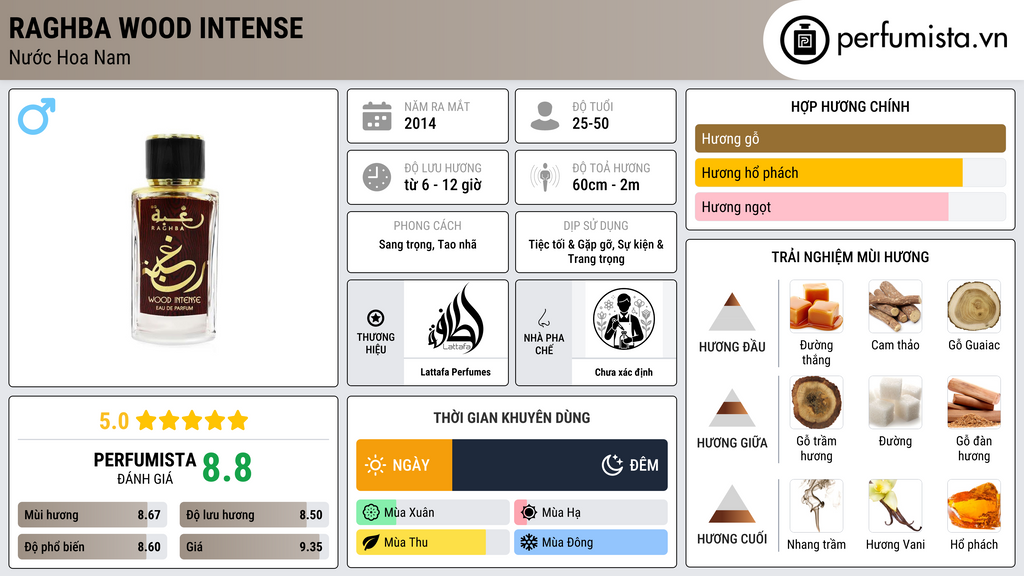Click the calendar icon beside Năm ra mắt
The image size is (1024, 576).
(x=377, y=116)
